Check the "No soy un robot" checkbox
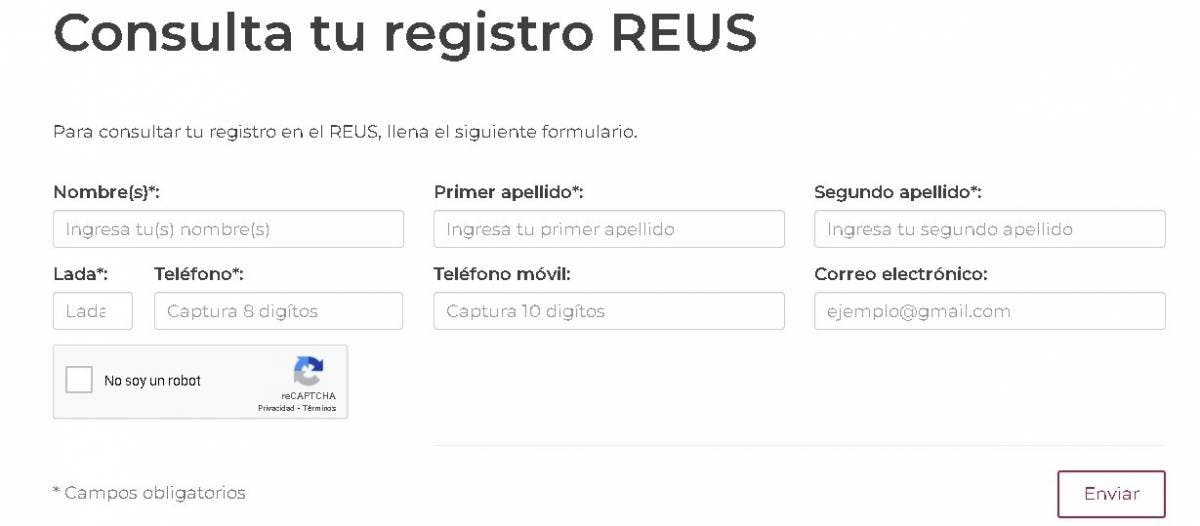 79,380
